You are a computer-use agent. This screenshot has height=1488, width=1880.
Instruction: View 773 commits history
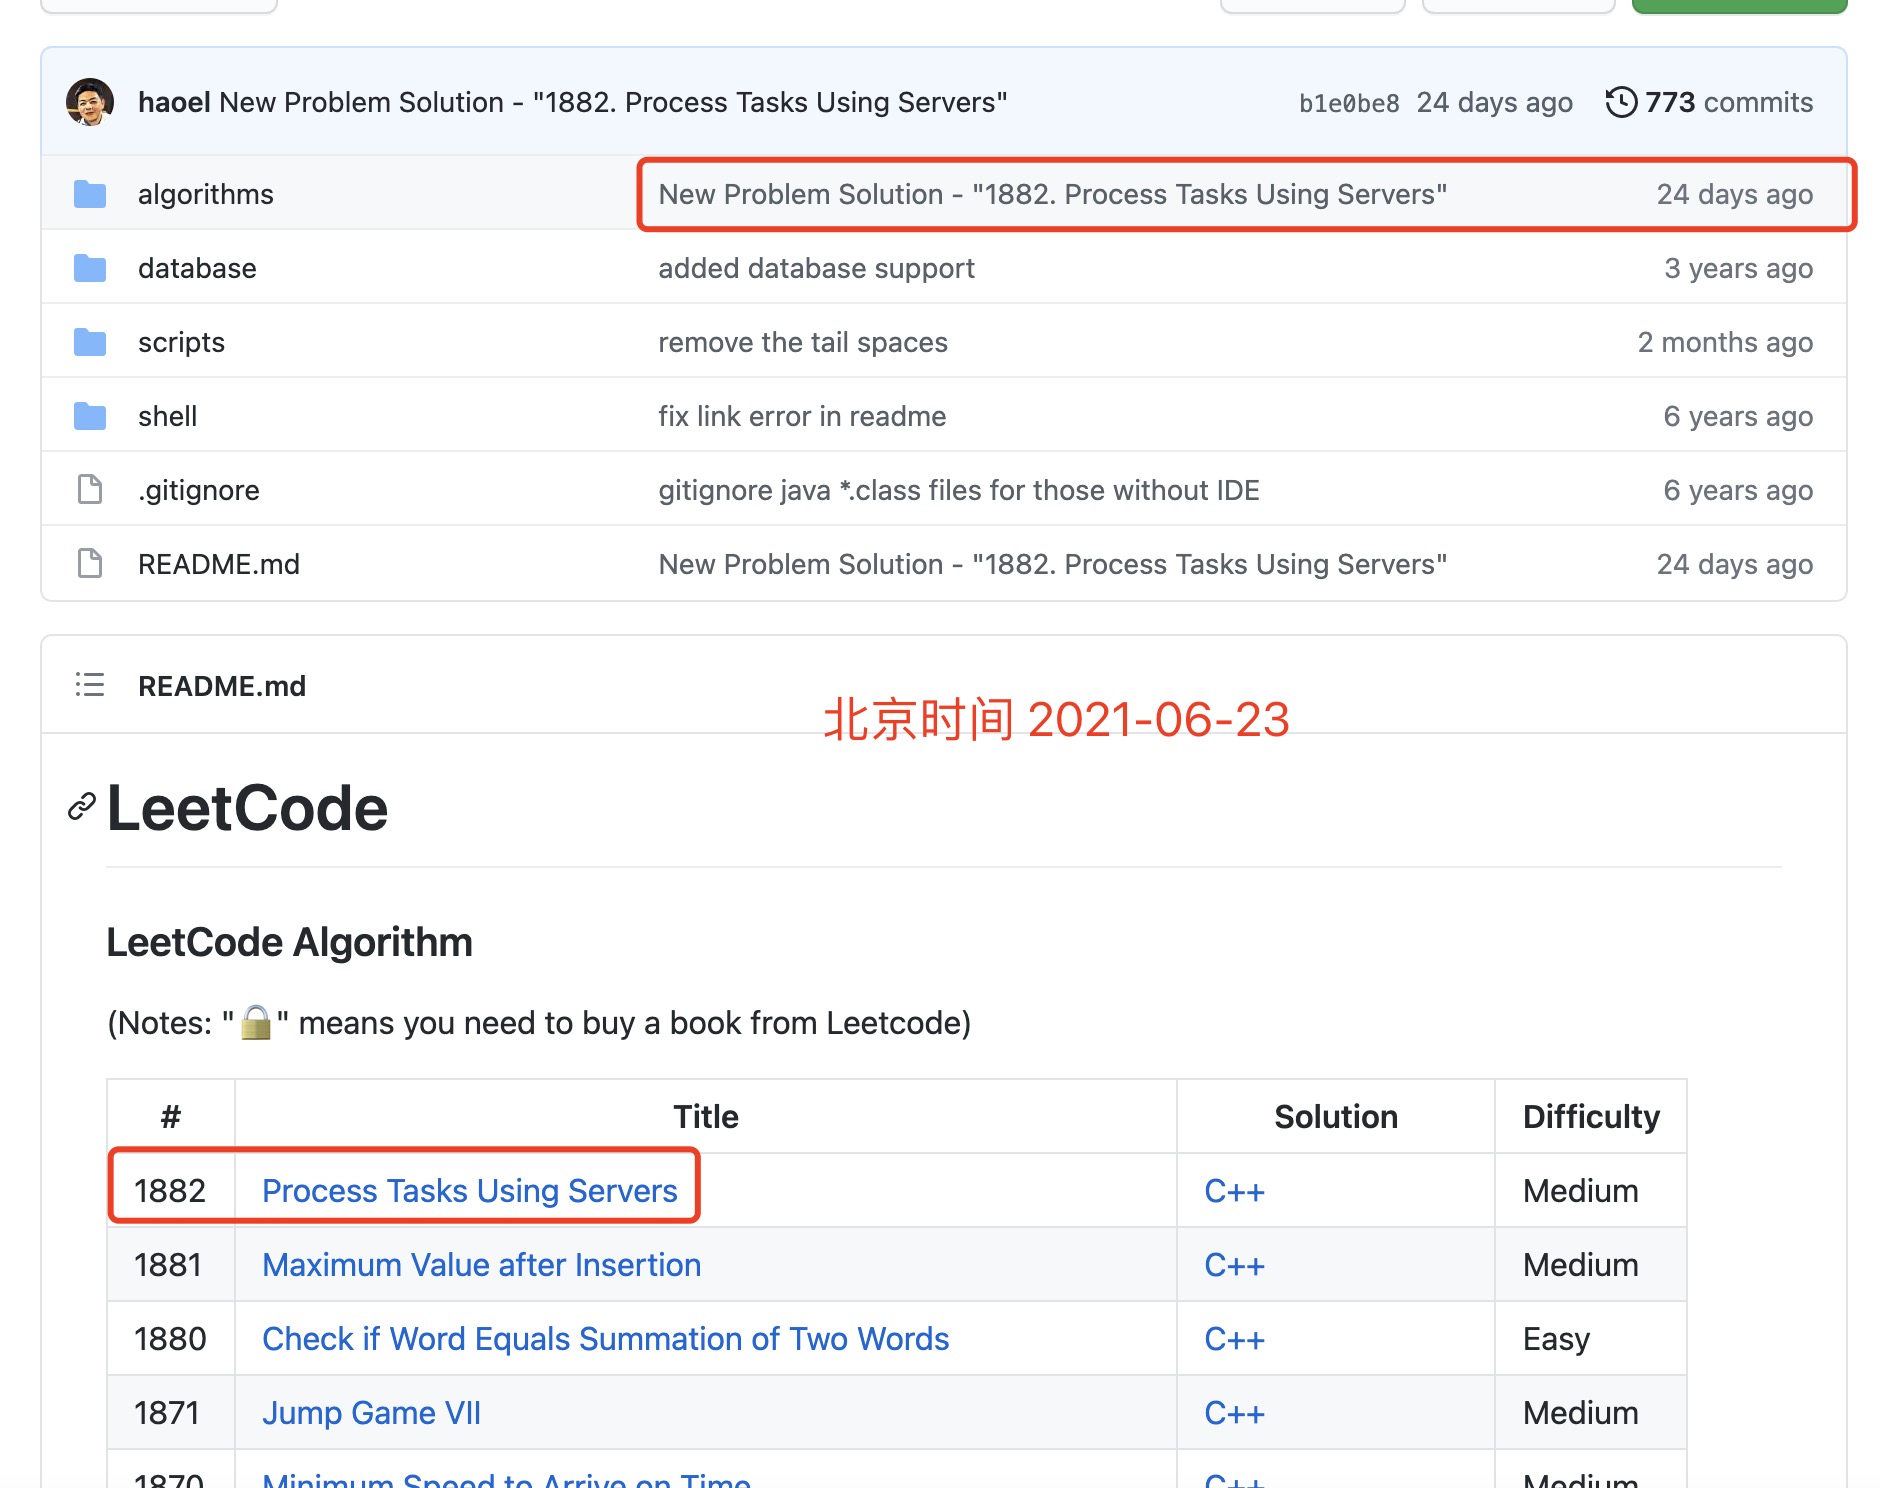[1729, 102]
